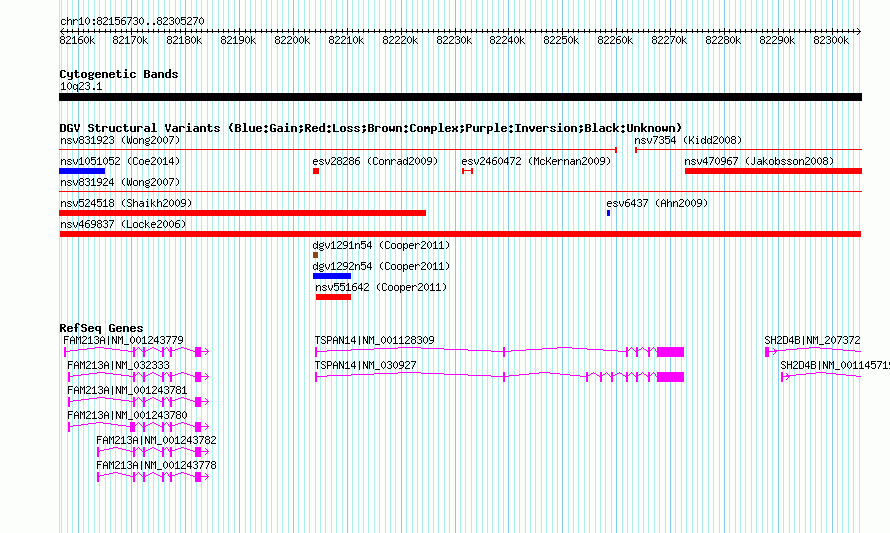Click the esv2460472 (McKernan2009) variant marker
This screenshot has height=533, width=890.
[468, 171]
